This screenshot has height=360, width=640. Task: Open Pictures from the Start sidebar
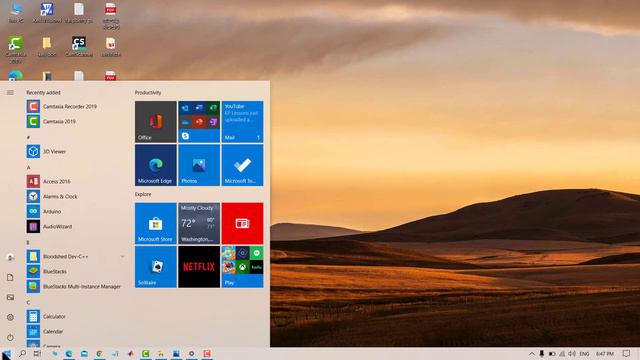(10, 297)
